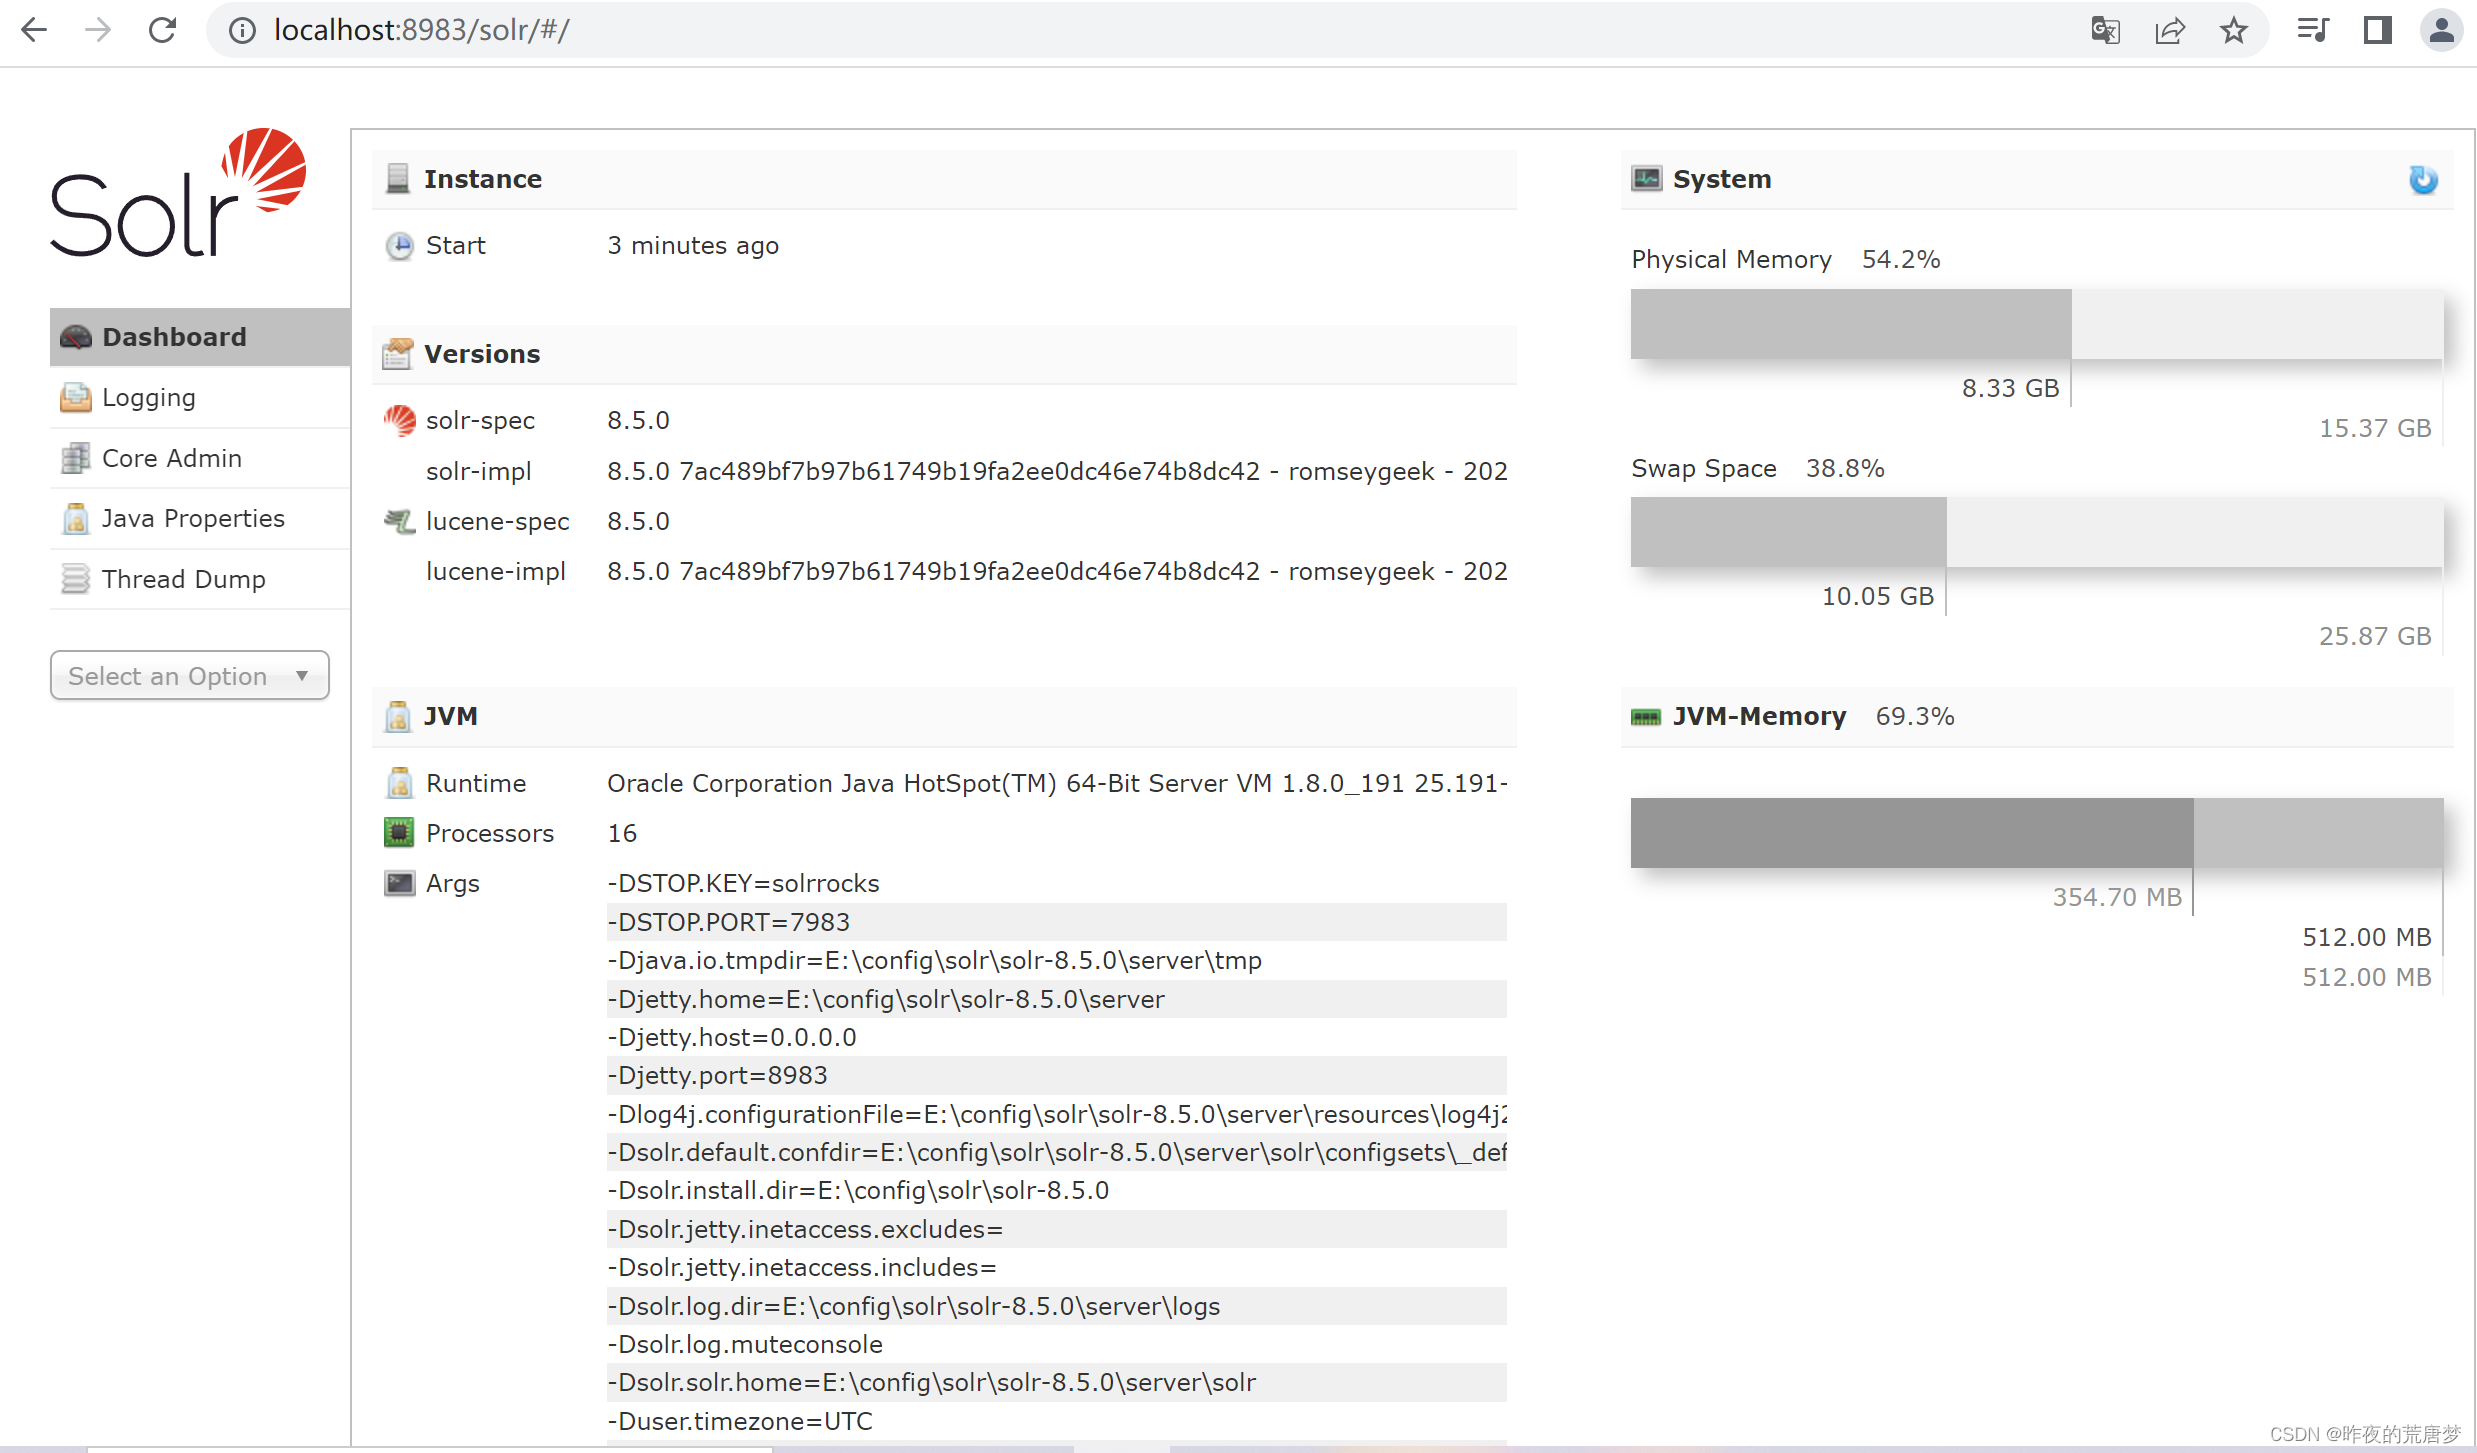
Task: Click the Java Properties coffee-cup icon
Action: click(x=75, y=518)
